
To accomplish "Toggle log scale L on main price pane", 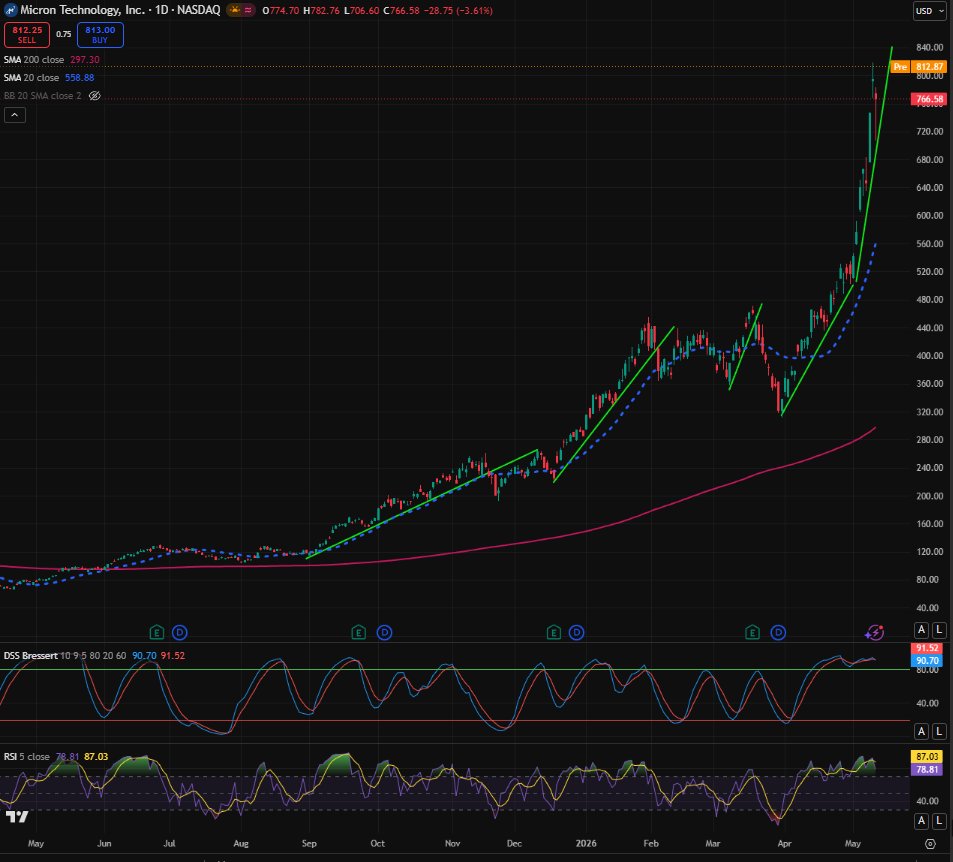I will 938,630.
